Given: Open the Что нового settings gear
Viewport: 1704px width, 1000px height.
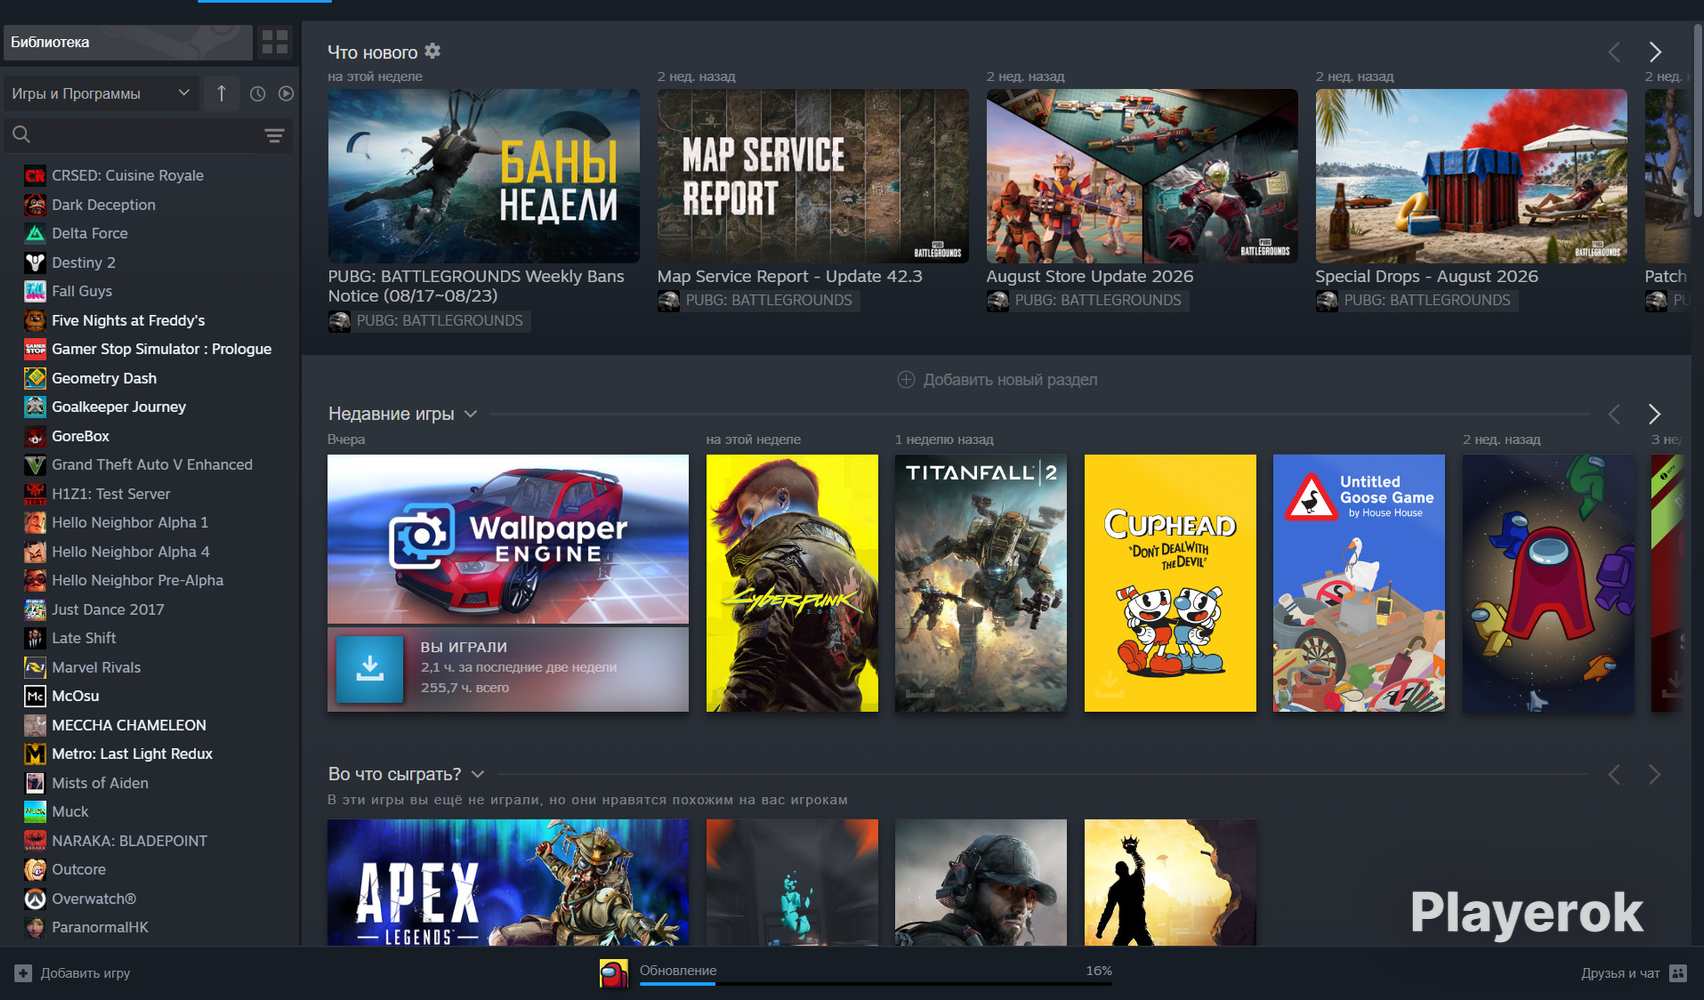Looking at the screenshot, I should pos(432,51).
